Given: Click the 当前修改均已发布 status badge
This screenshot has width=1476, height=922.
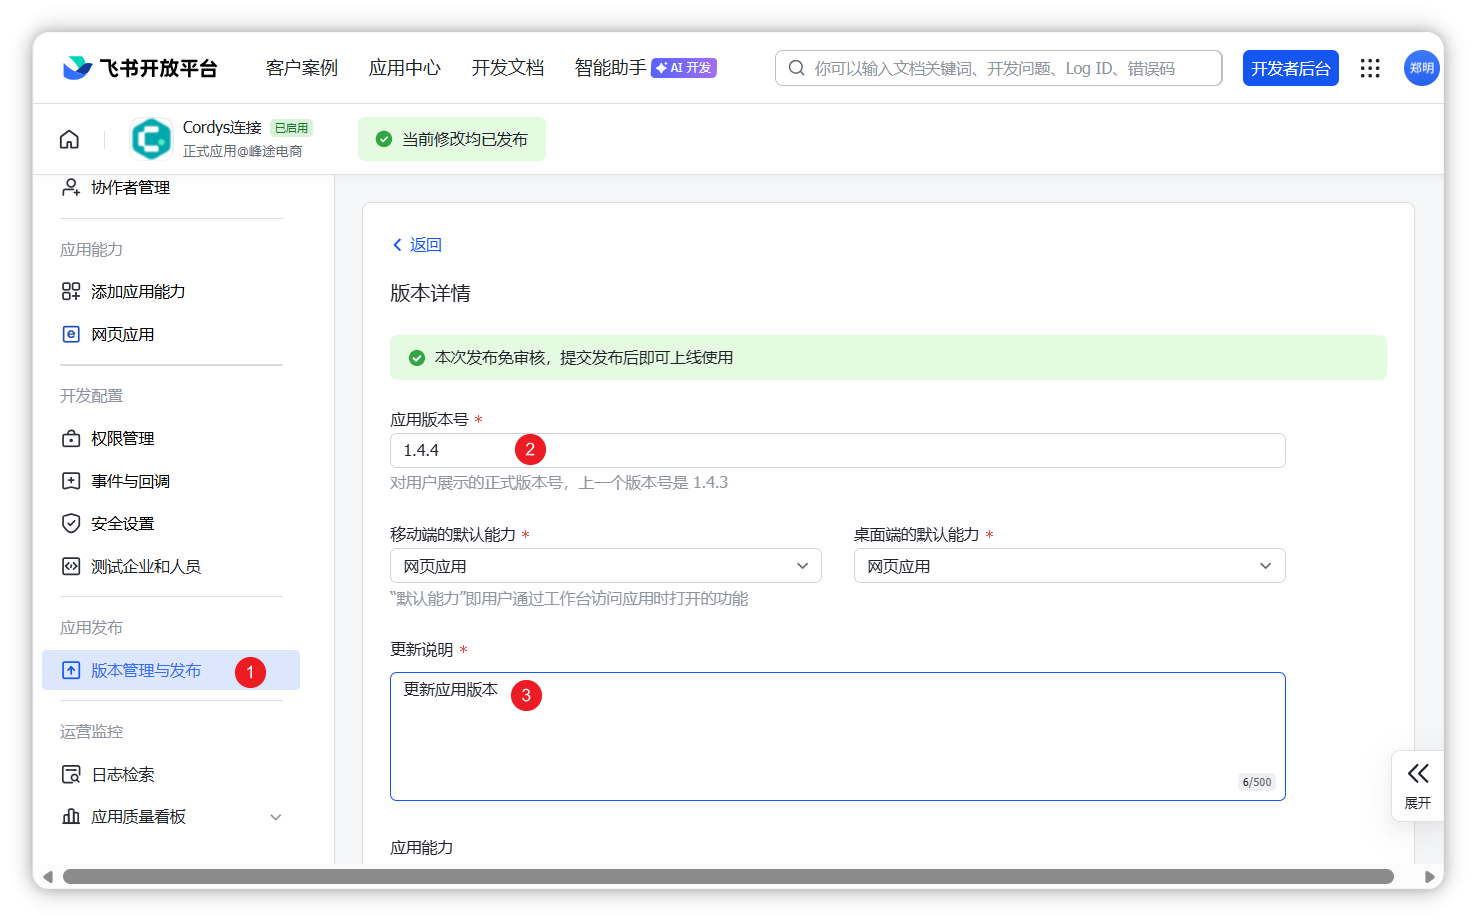Looking at the screenshot, I should click(452, 139).
